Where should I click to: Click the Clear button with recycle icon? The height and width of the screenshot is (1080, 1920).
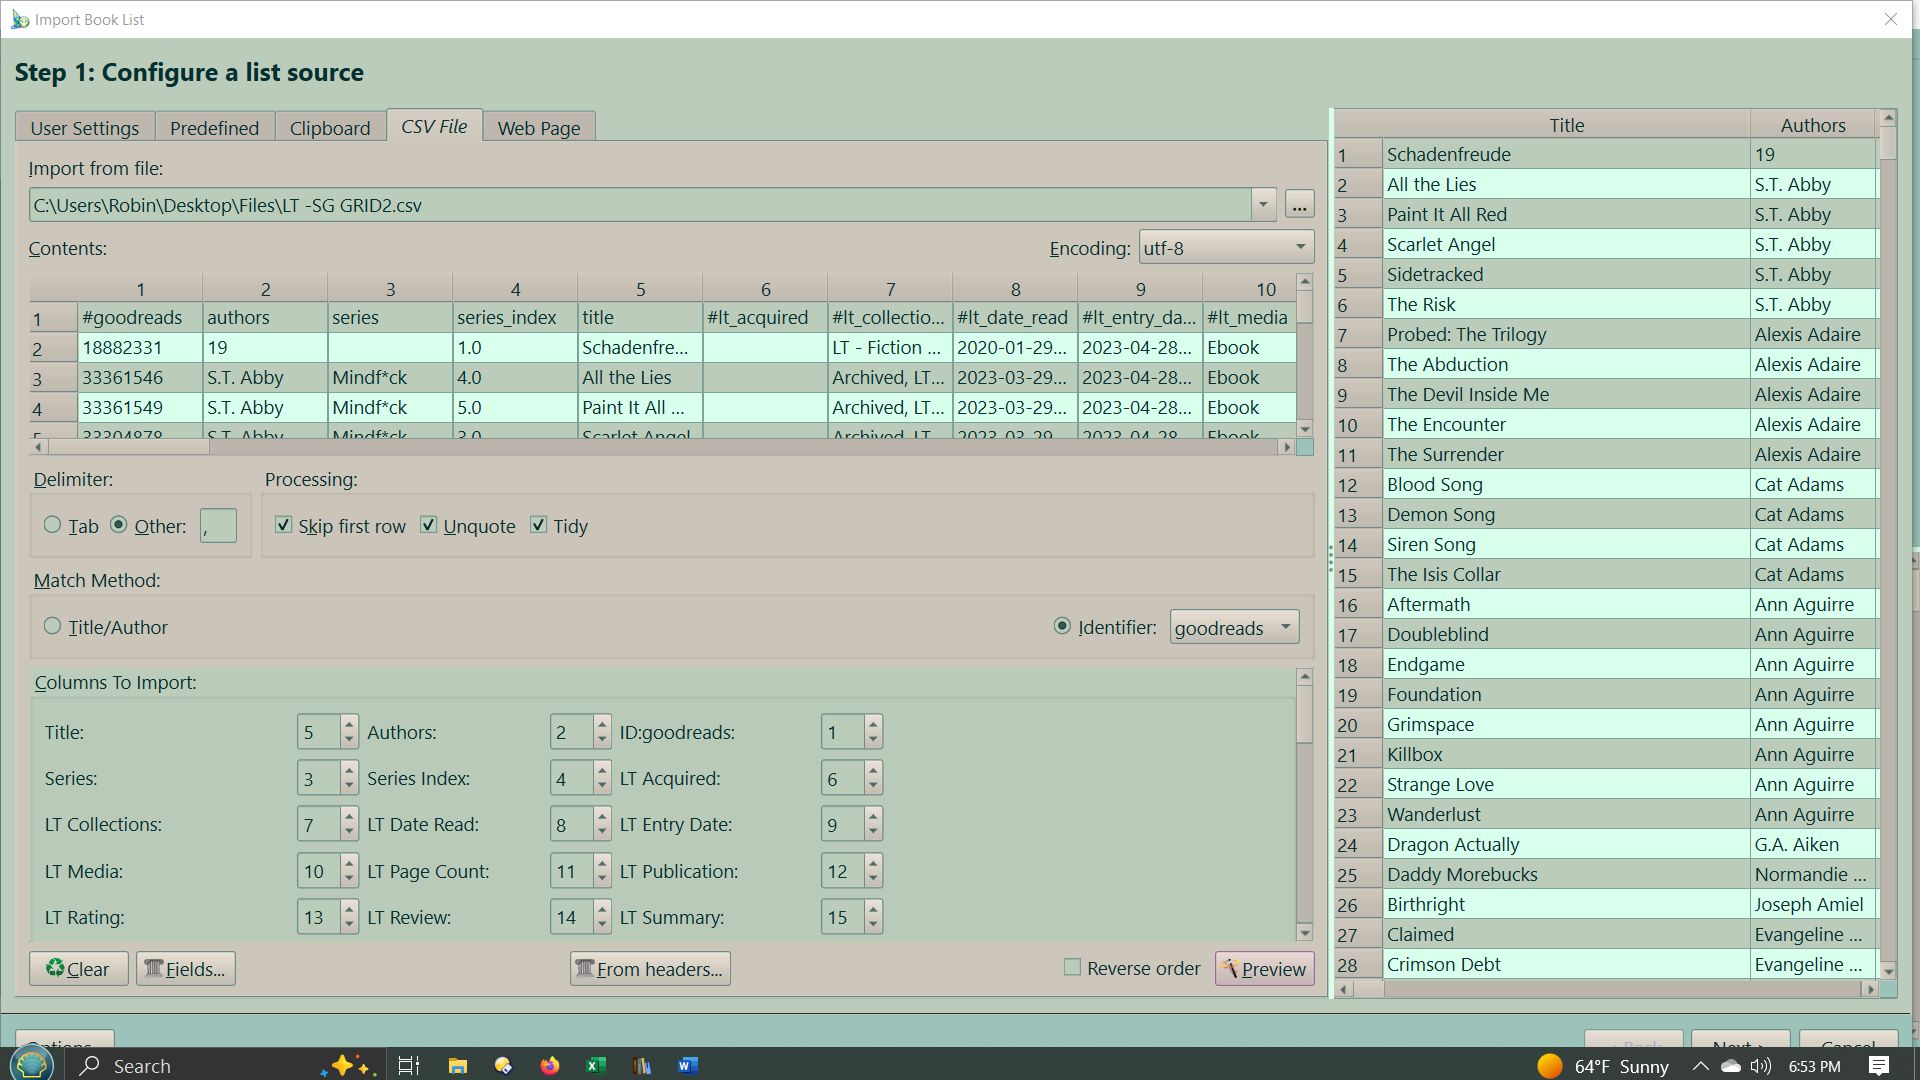(78, 968)
